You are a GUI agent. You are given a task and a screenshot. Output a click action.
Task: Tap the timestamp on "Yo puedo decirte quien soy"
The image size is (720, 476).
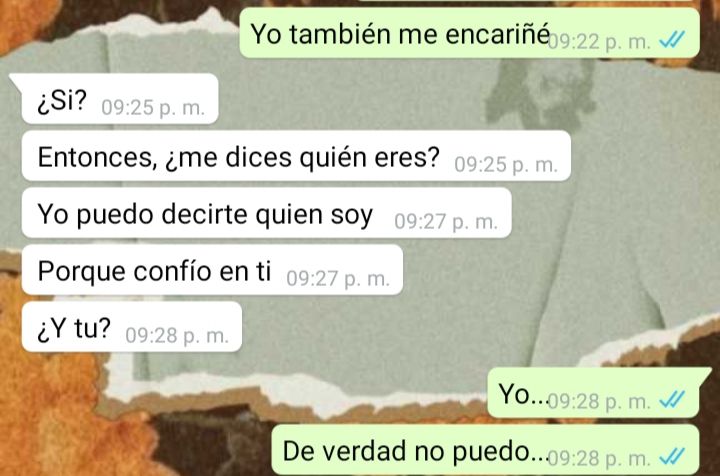coord(446,222)
